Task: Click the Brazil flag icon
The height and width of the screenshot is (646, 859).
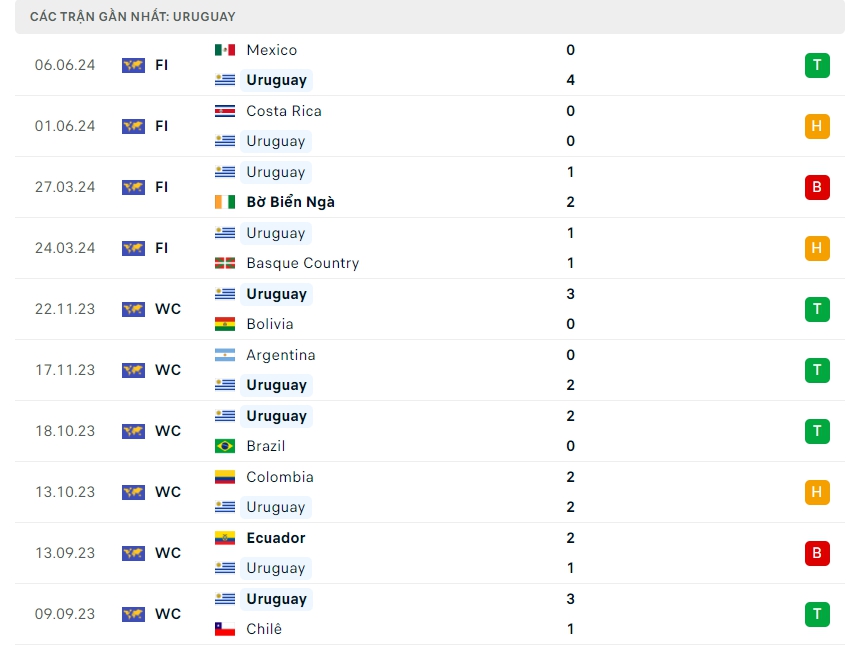Action: coord(225,446)
